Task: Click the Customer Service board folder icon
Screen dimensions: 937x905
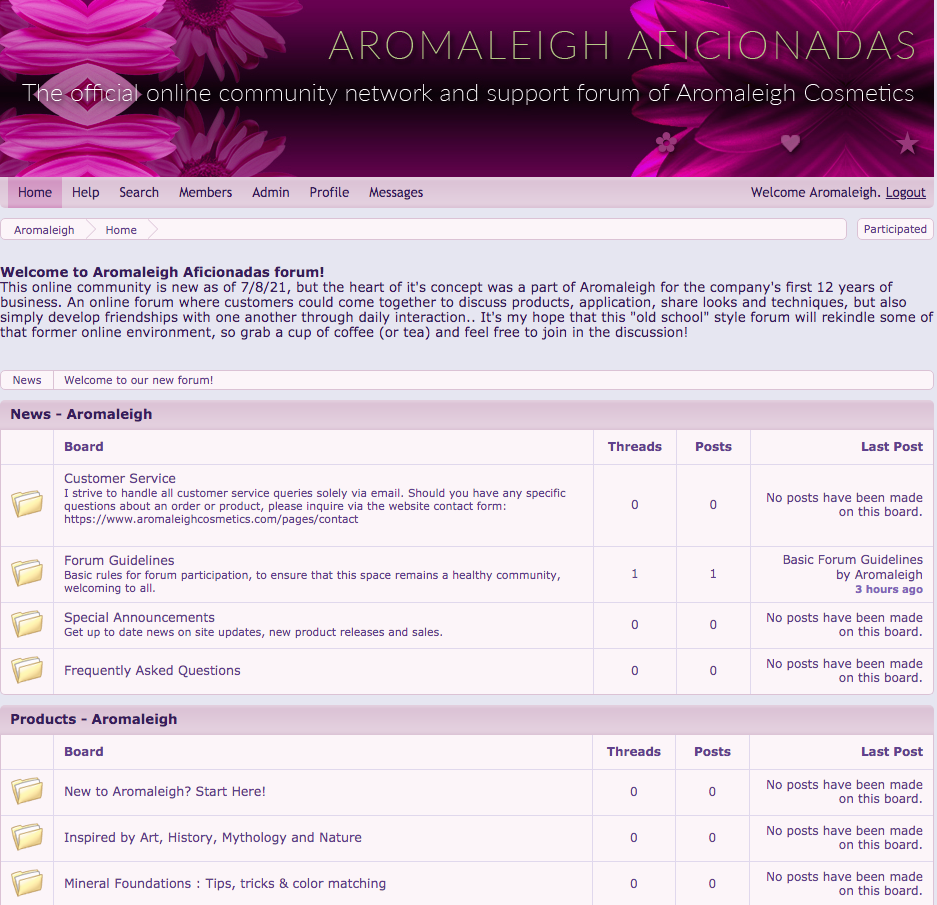Action: point(27,503)
